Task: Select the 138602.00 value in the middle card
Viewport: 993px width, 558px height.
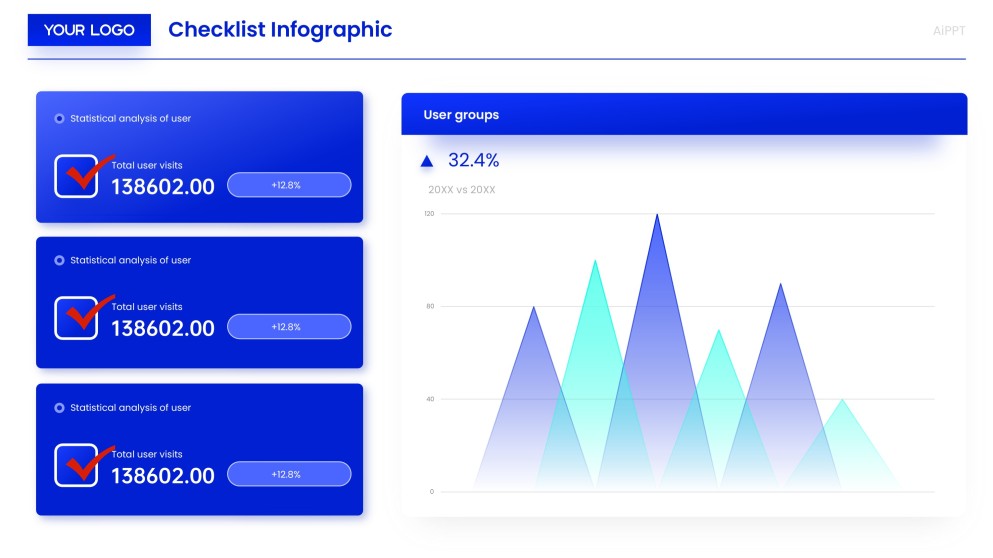Action: pos(163,329)
